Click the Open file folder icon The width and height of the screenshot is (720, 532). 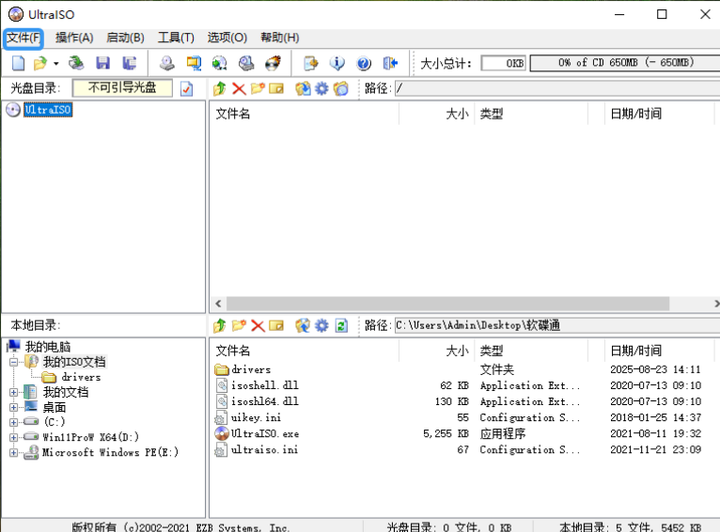(x=40, y=63)
